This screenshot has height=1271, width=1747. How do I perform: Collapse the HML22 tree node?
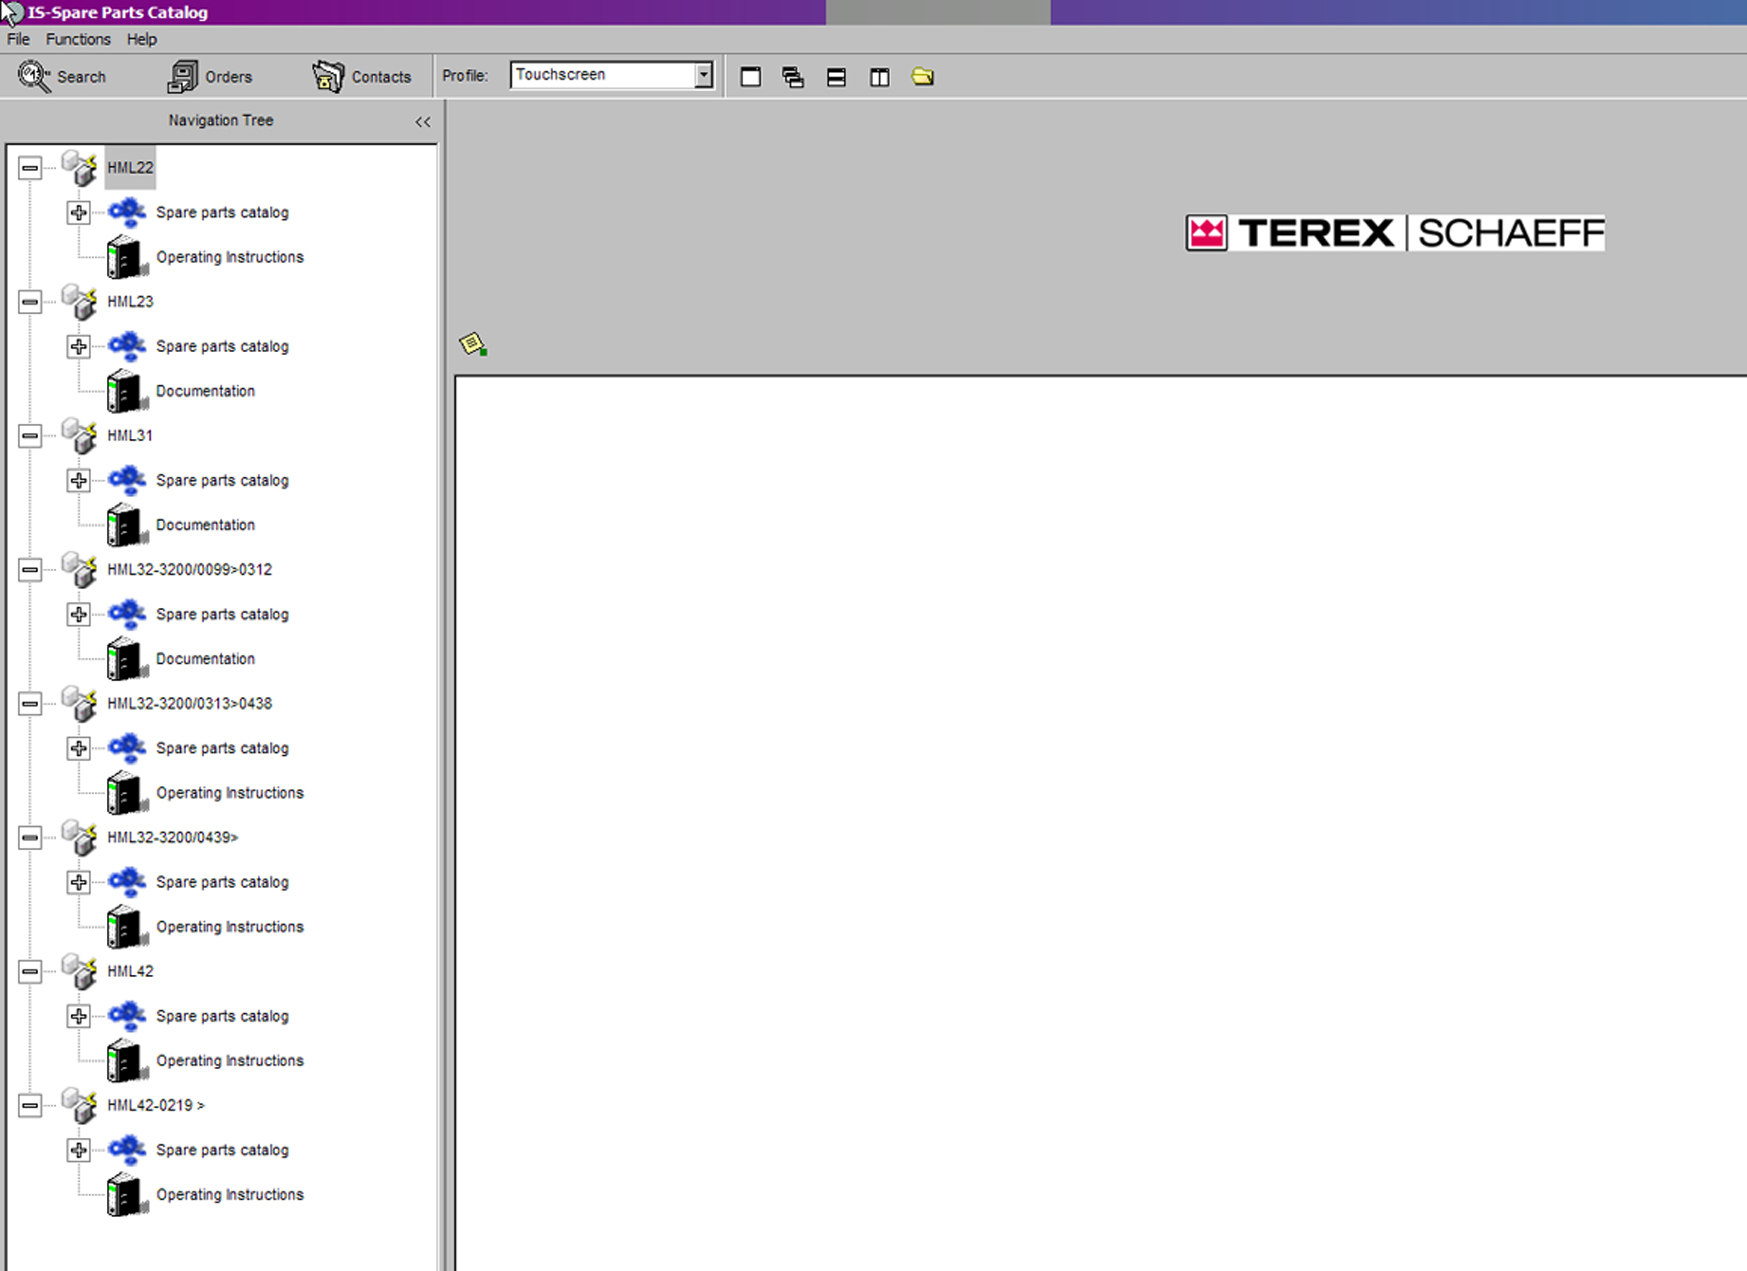point(30,168)
